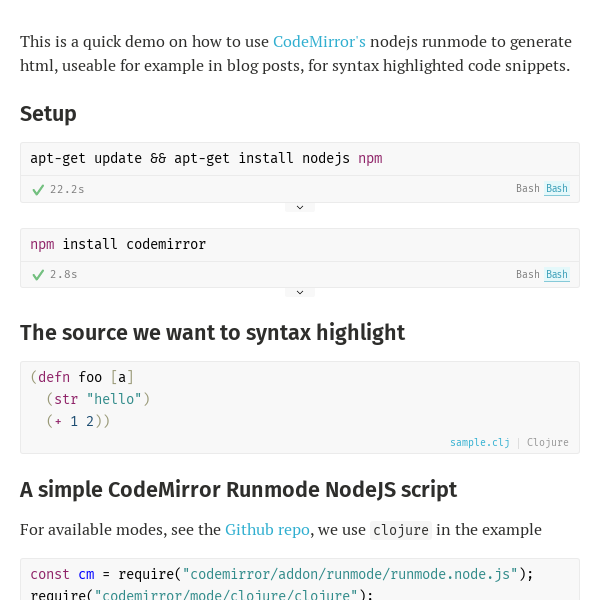Click the 22.2s execution time label
Image resolution: width=600 pixels, height=600 pixels.
pyautogui.click(x=67, y=189)
